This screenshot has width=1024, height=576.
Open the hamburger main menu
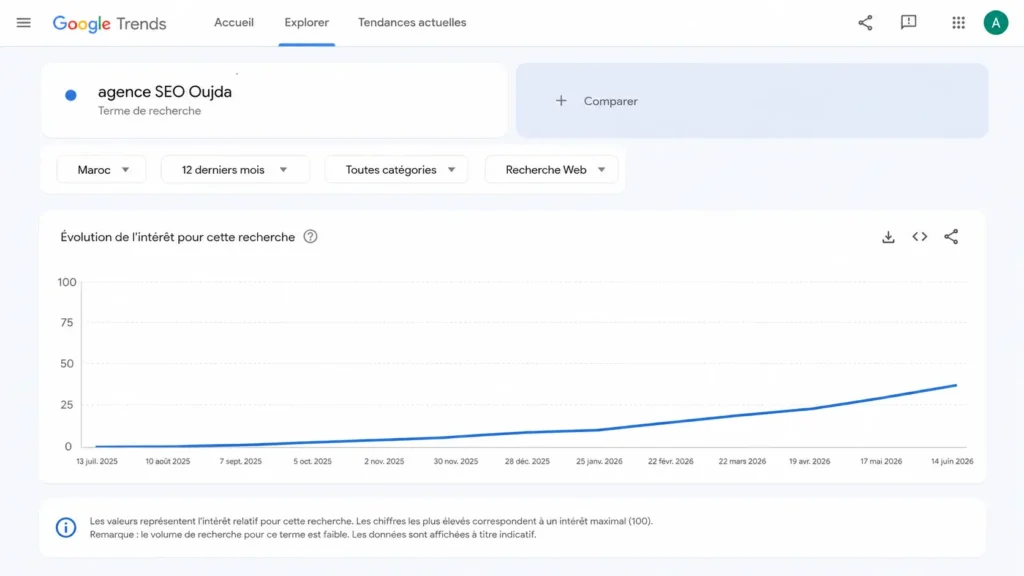click(x=24, y=23)
